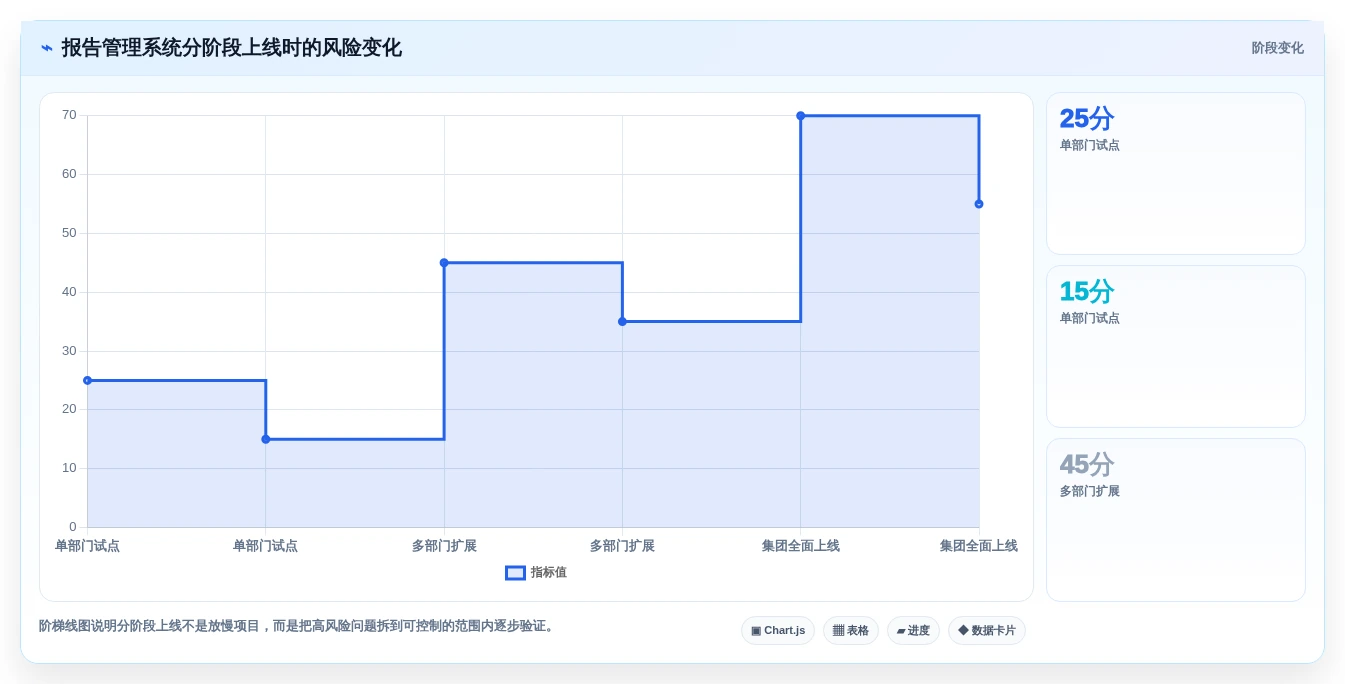Click the 15分 data card value
Viewport: 1345px width, 684px height.
pos(1087,292)
